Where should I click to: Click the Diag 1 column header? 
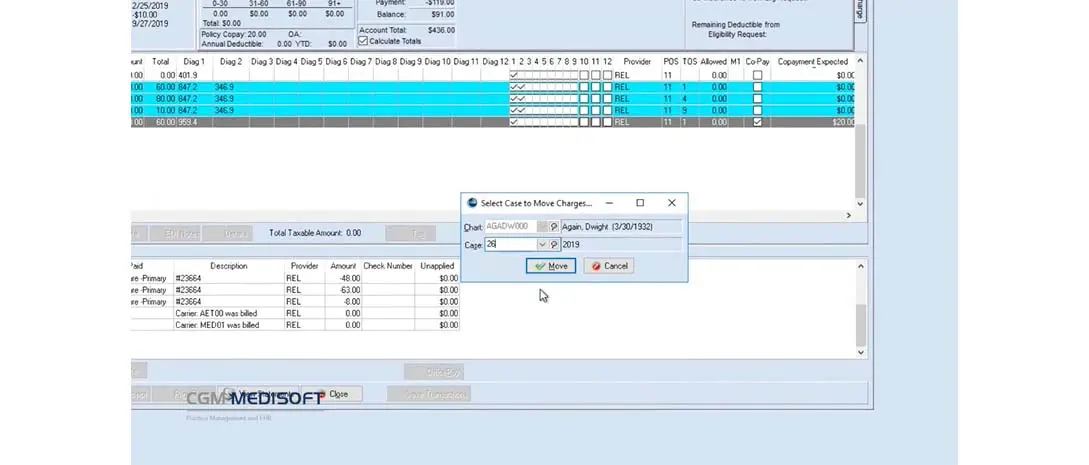(194, 62)
